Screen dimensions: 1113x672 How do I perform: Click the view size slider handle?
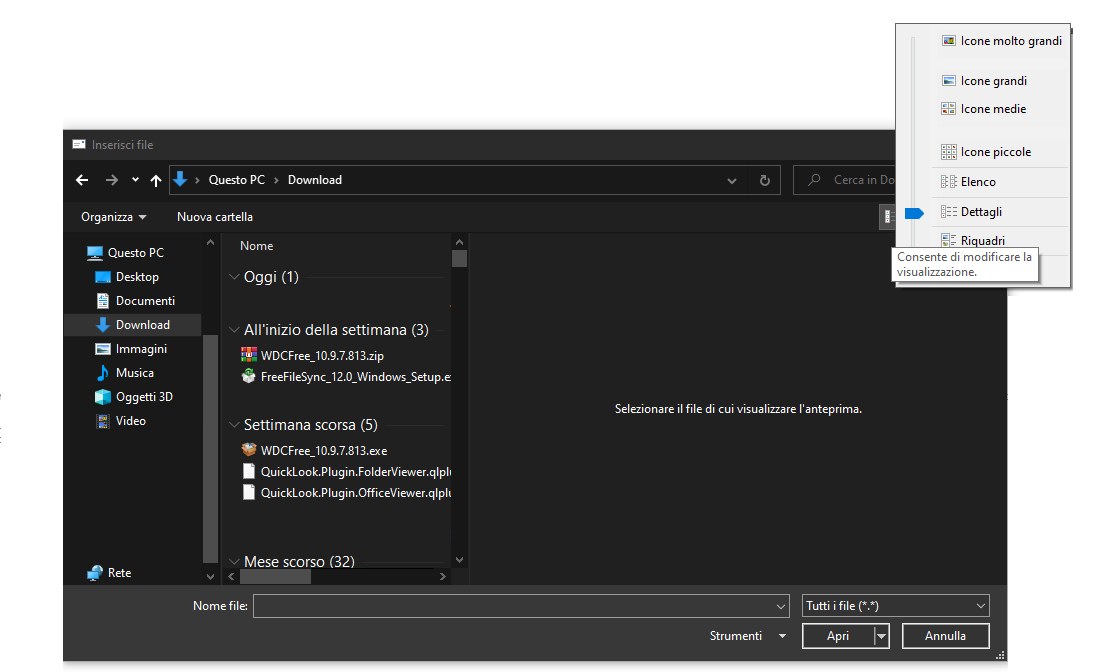tap(914, 213)
